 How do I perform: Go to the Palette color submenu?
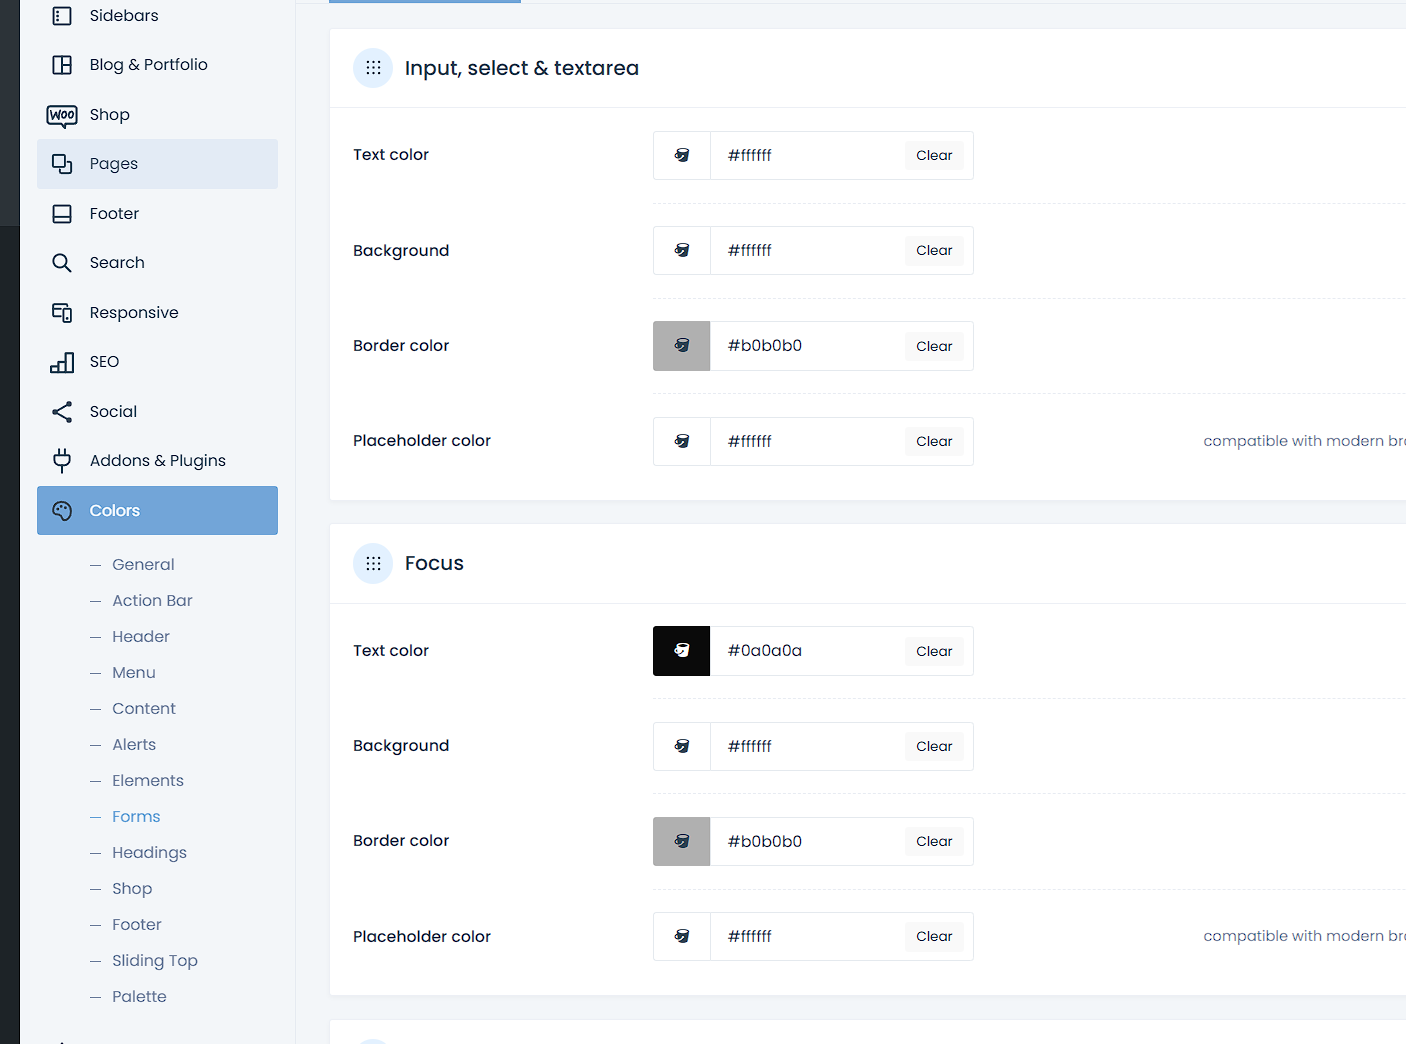[139, 997]
